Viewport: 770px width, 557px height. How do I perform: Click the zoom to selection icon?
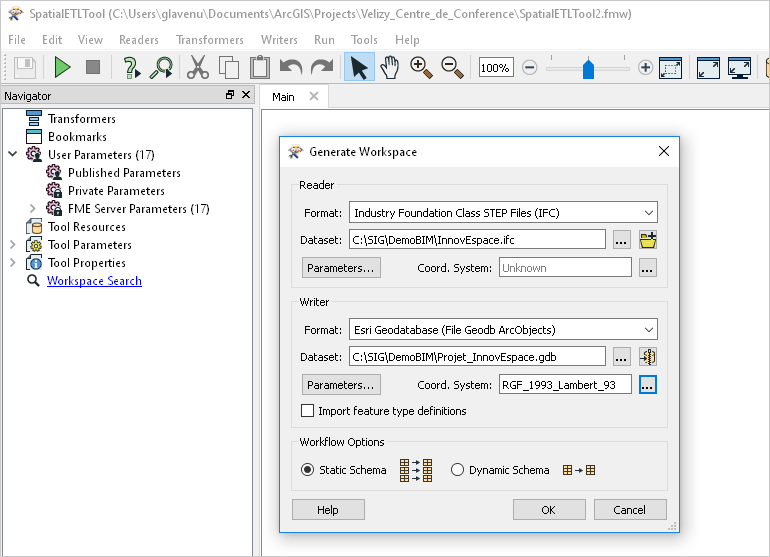tap(670, 68)
